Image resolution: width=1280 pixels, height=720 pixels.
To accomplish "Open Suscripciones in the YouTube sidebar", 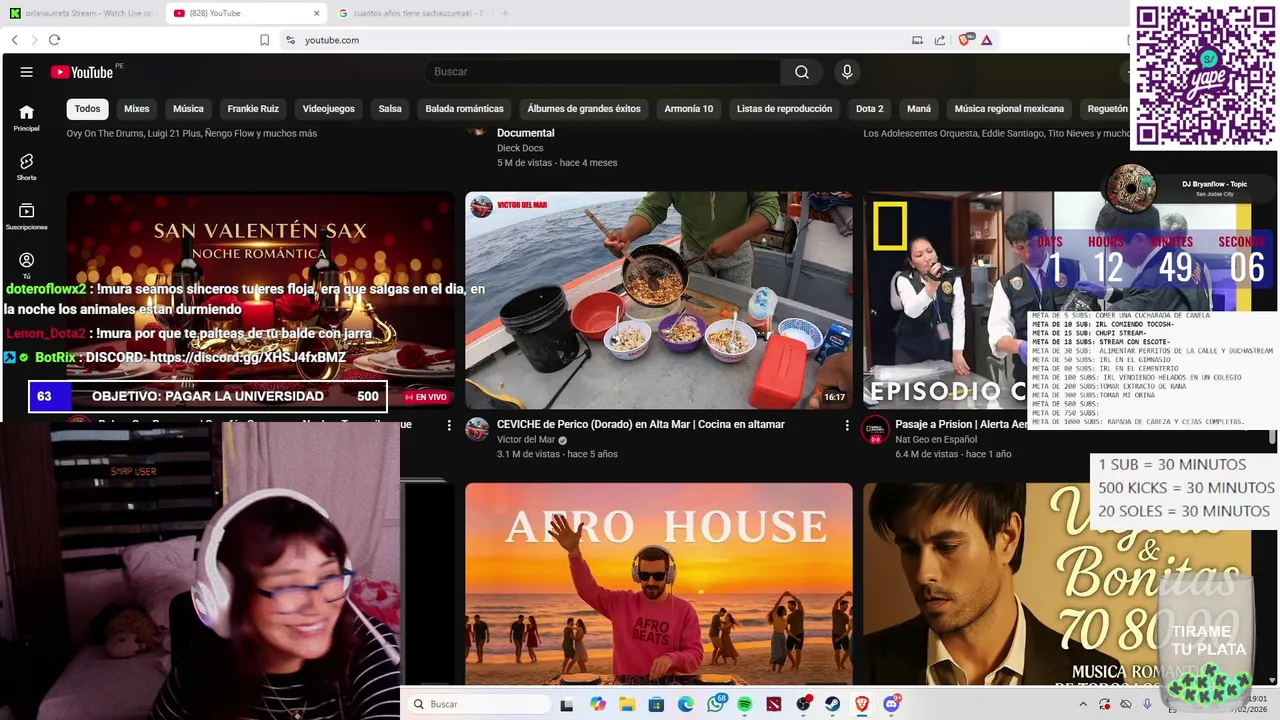I will point(27,217).
